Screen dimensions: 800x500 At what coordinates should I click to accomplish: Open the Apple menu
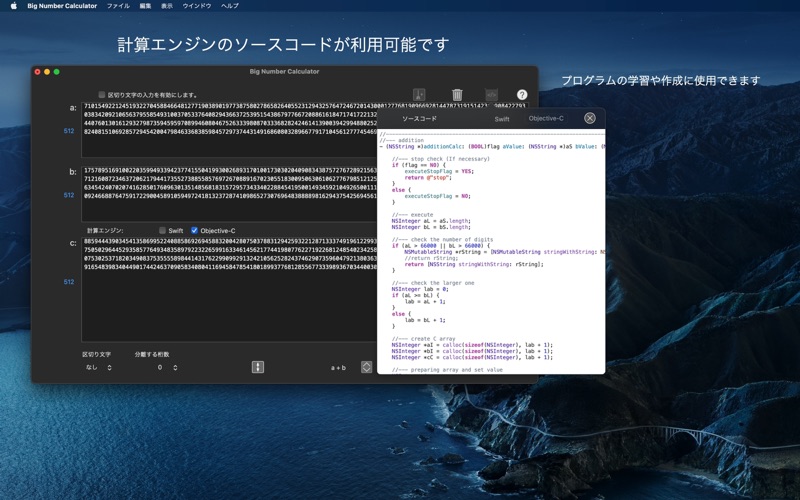coord(14,6)
